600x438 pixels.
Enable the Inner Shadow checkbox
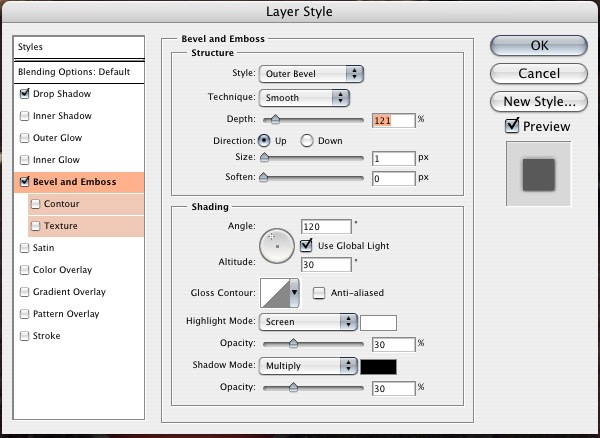tap(24, 116)
